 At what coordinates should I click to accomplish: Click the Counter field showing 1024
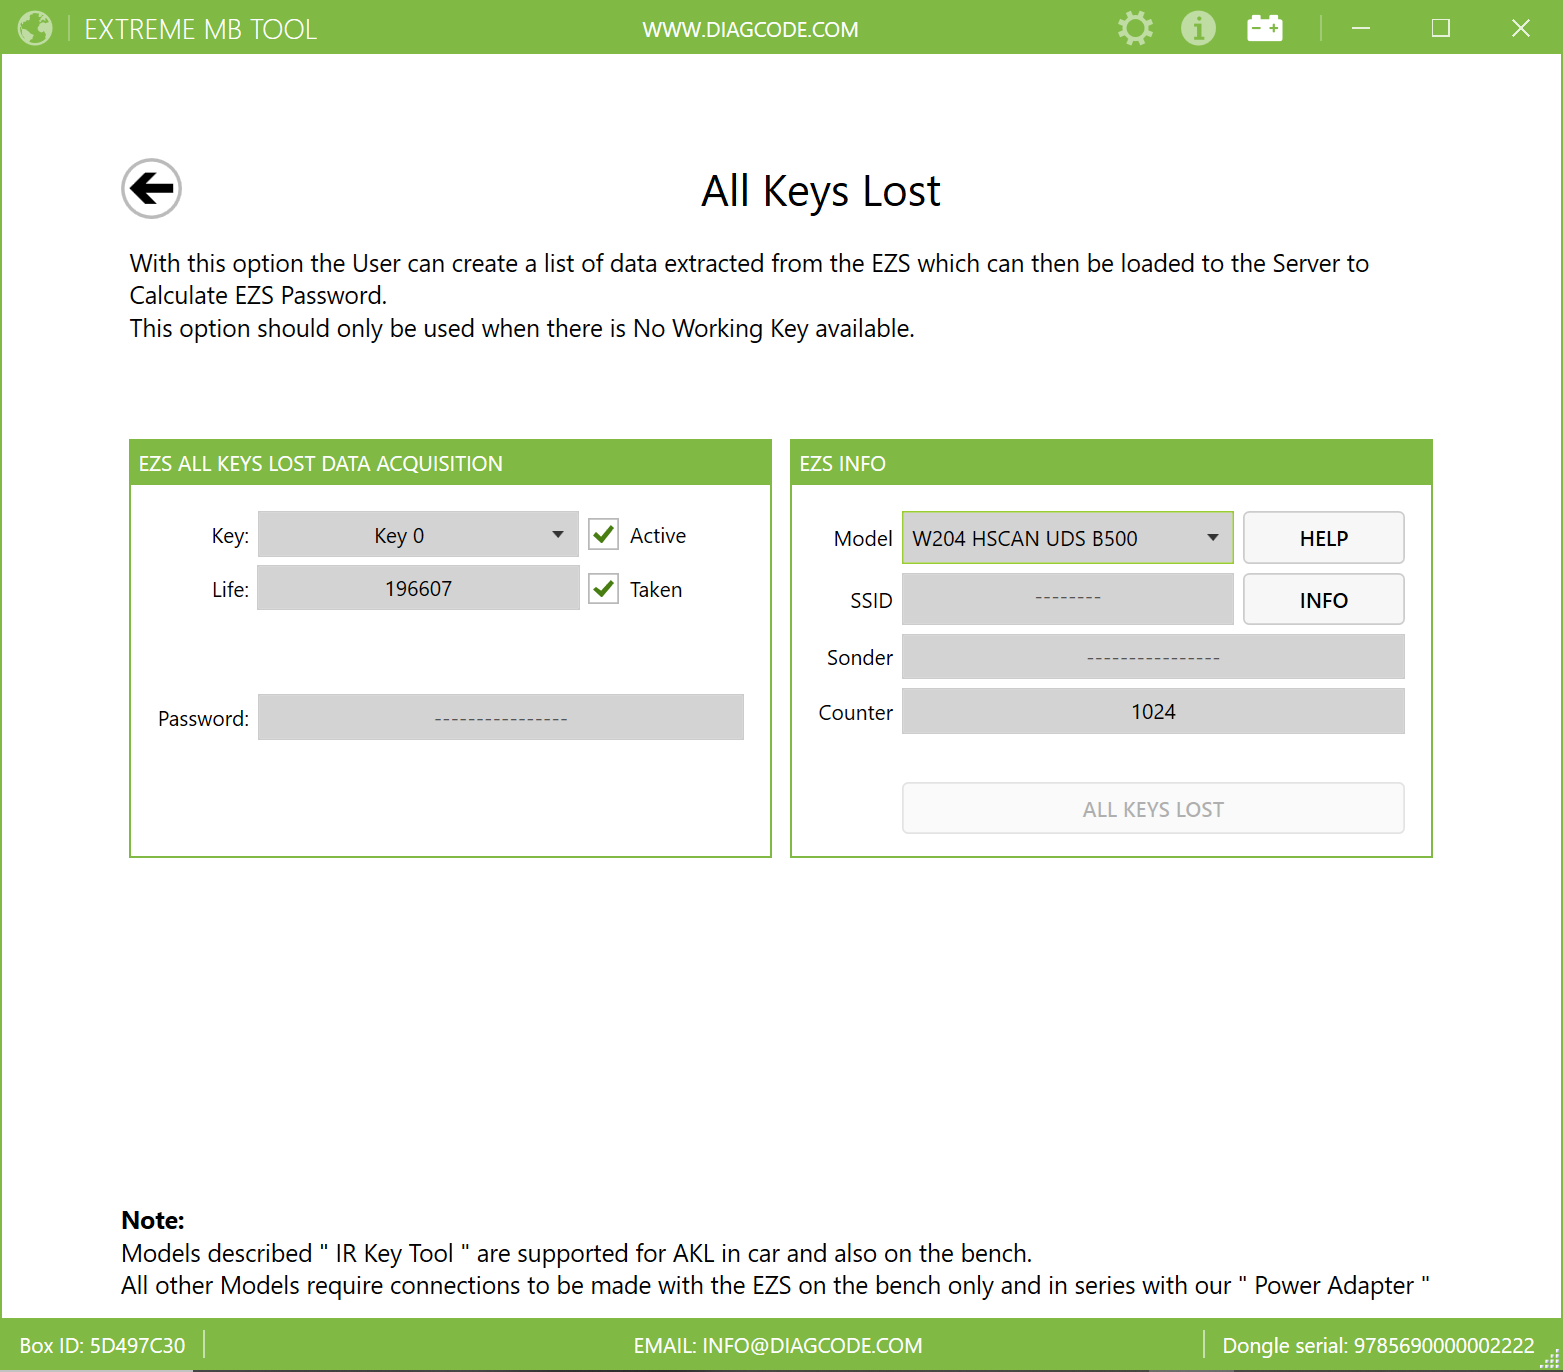[1153, 711]
